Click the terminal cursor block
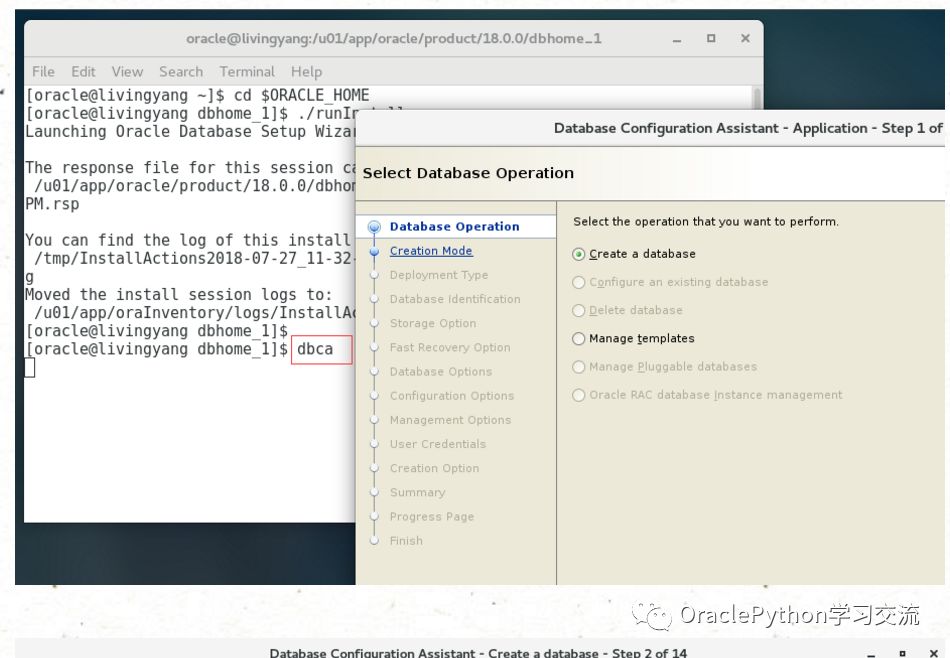This screenshot has height=658, width=950. tap(30, 368)
